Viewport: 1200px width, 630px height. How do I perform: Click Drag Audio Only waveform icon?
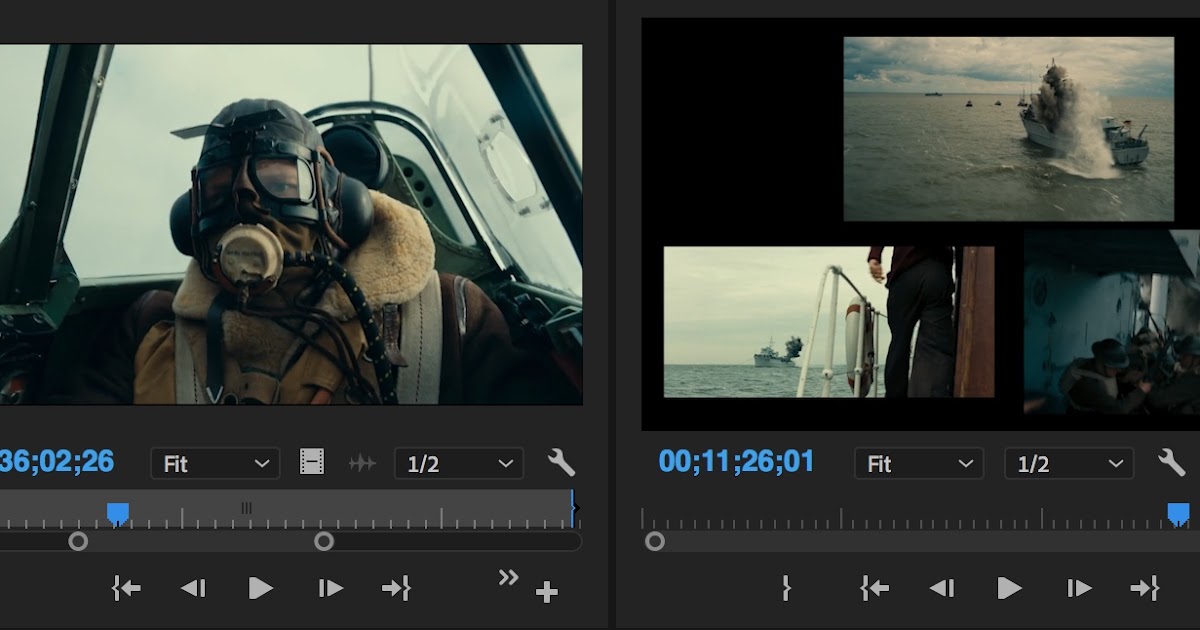click(x=361, y=463)
